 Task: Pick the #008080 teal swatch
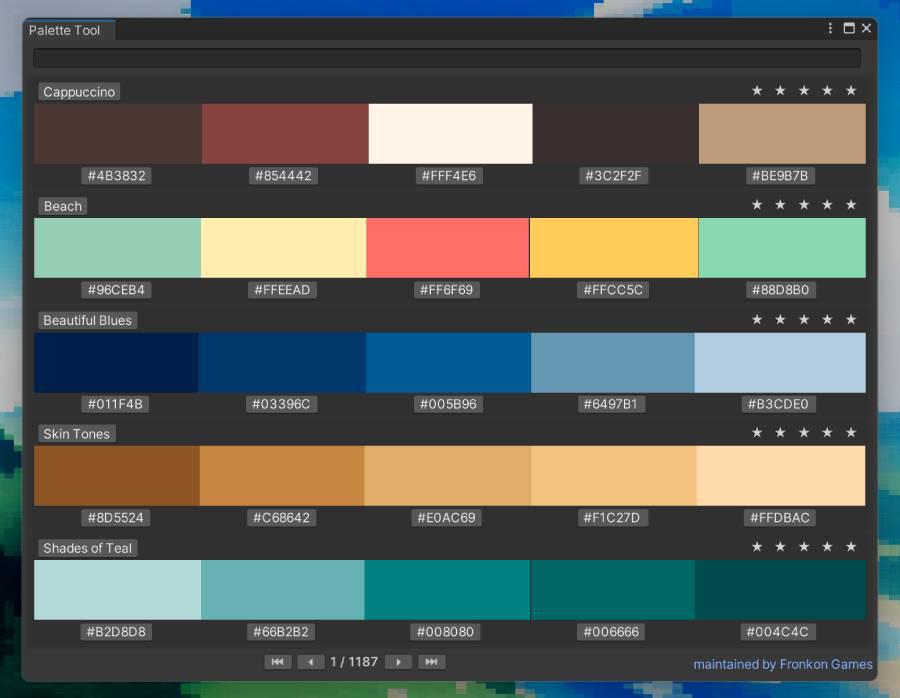[447, 590]
